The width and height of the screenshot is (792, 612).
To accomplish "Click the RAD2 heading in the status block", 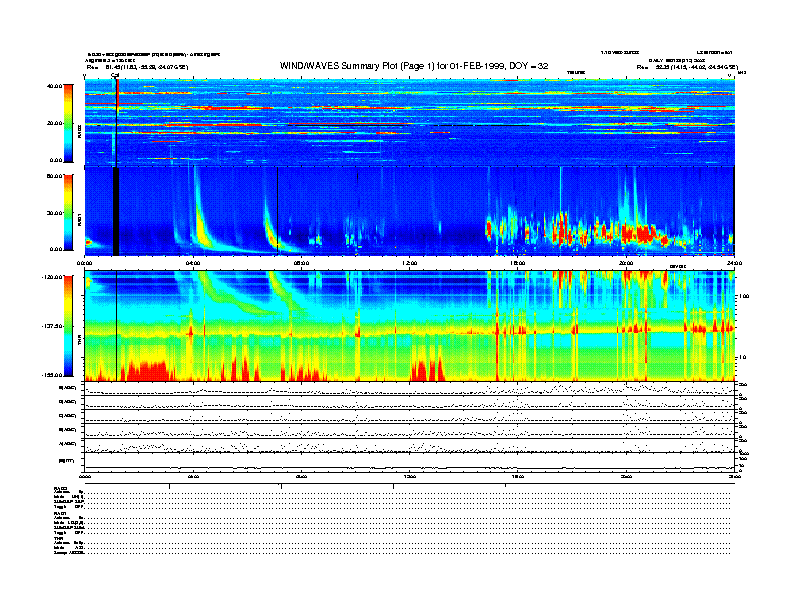I will (60, 488).
